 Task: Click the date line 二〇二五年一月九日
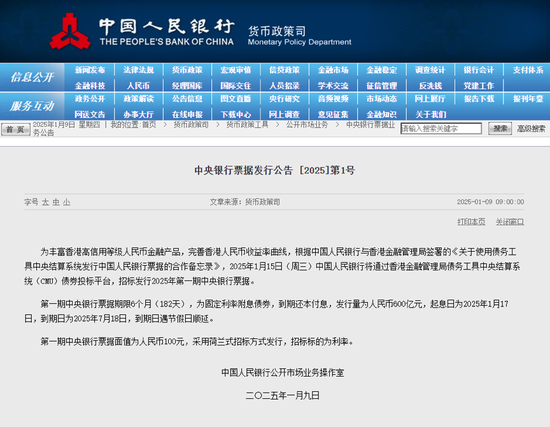pyautogui.click(x=283, y=395)
